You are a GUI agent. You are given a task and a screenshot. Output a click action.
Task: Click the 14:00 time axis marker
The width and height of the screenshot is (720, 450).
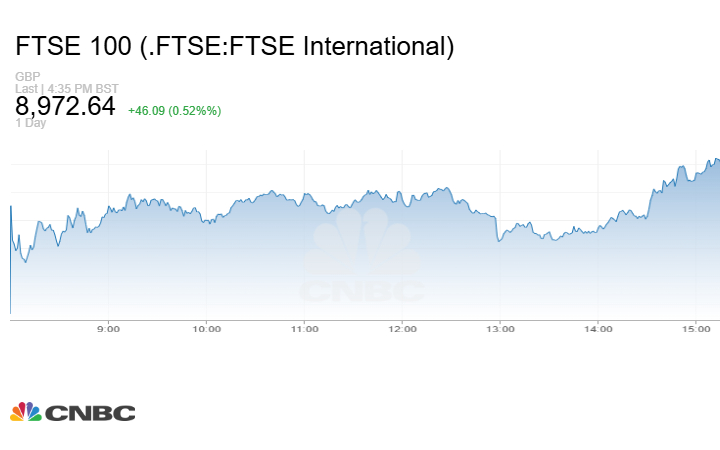click(598, 328)
